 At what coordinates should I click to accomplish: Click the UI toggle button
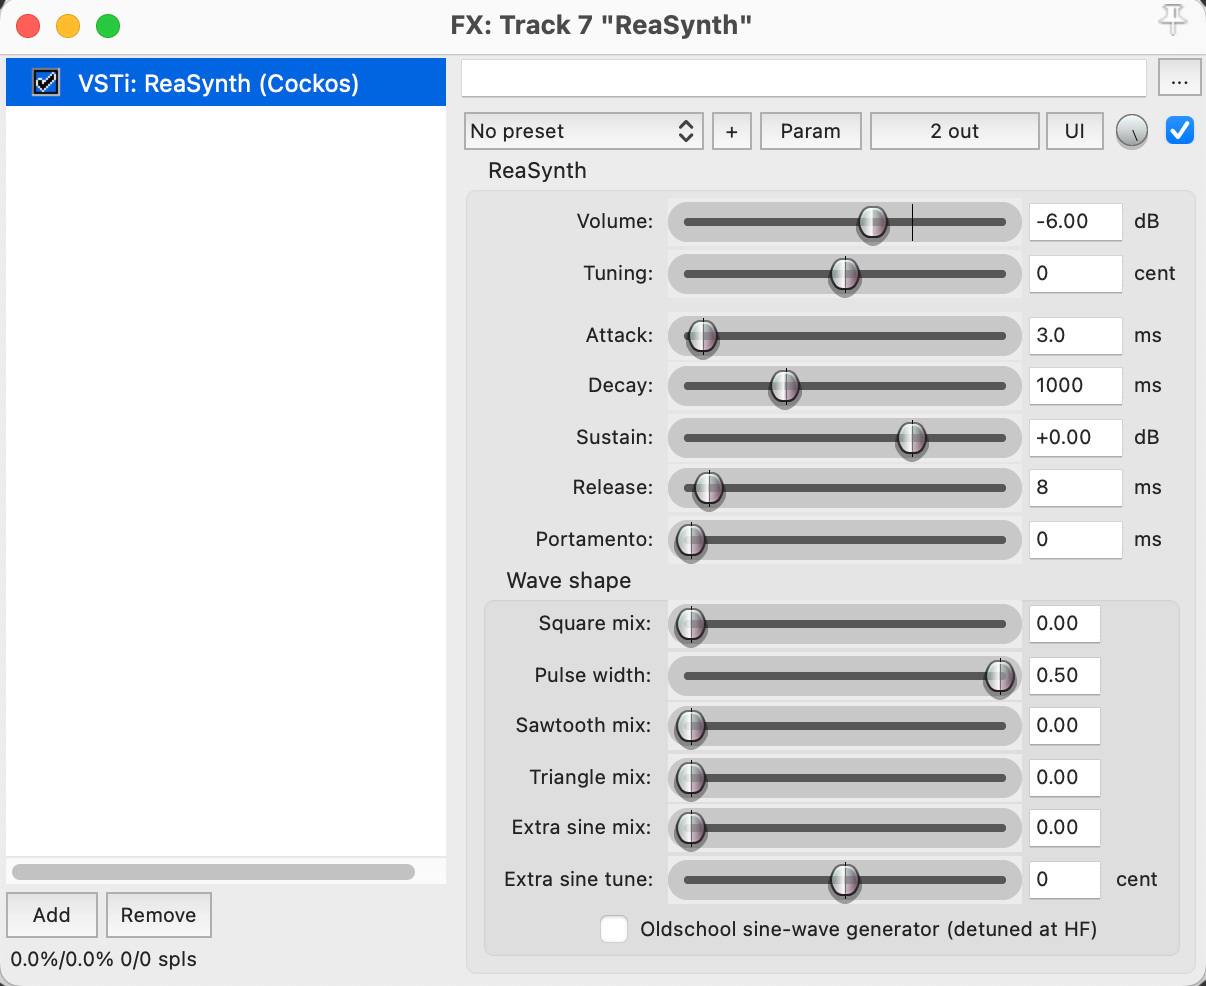point(1075,131)
